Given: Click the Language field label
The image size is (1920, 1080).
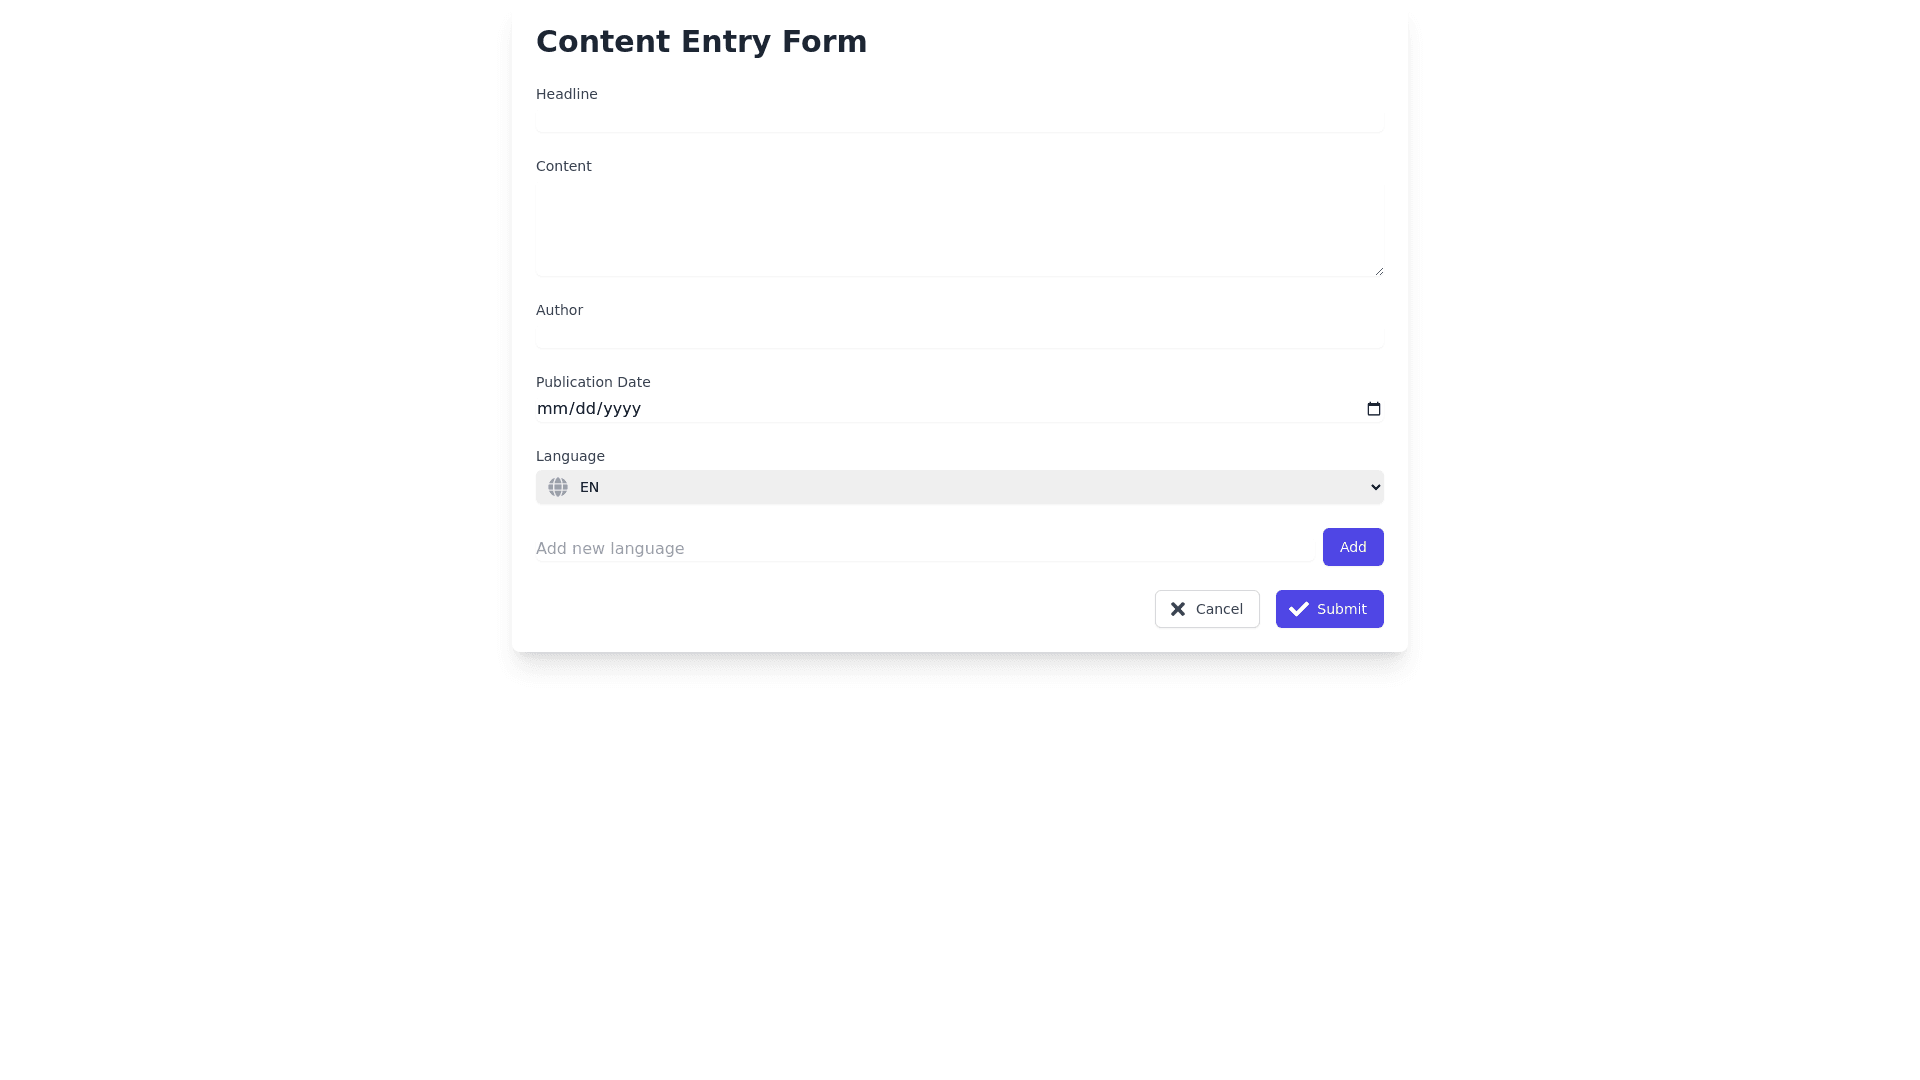Looking at the screenshot, I should 570,456.
